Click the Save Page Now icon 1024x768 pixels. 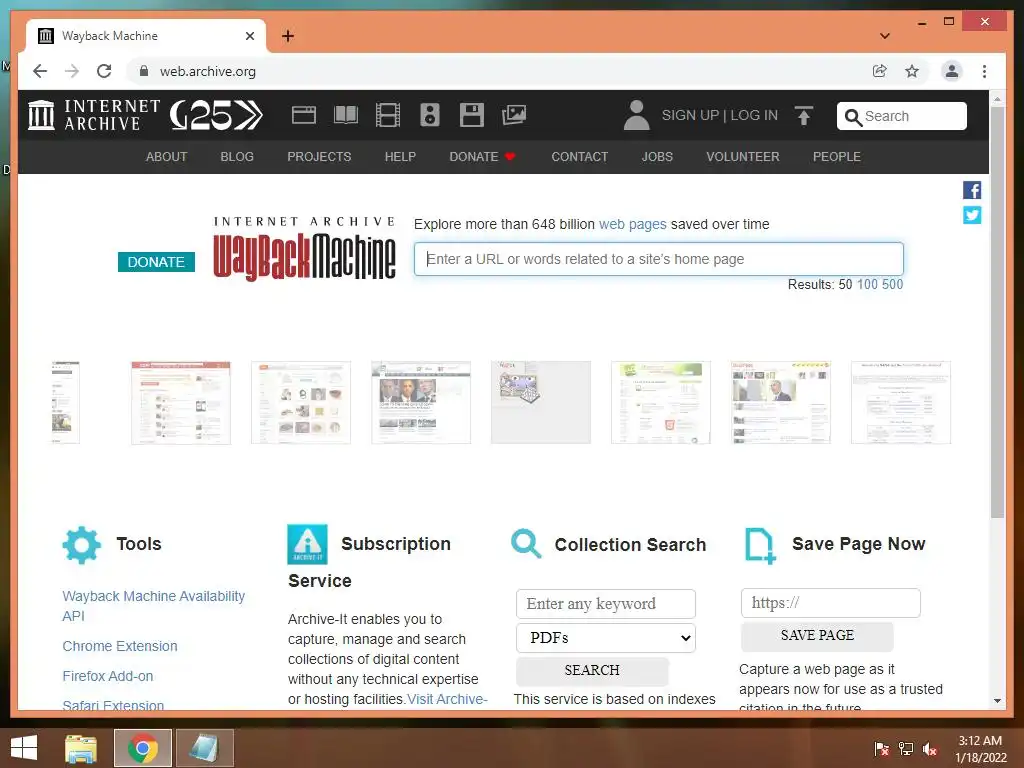point(760,545)
